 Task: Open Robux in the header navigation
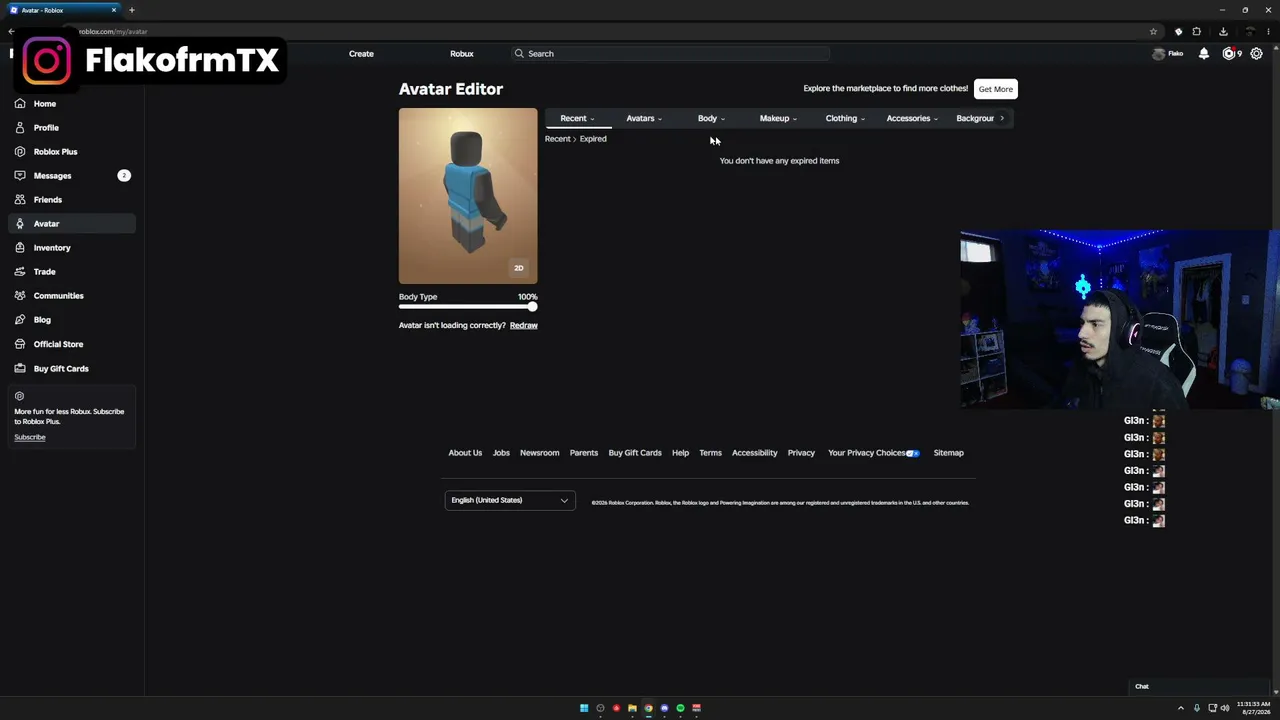click(462, 54)
